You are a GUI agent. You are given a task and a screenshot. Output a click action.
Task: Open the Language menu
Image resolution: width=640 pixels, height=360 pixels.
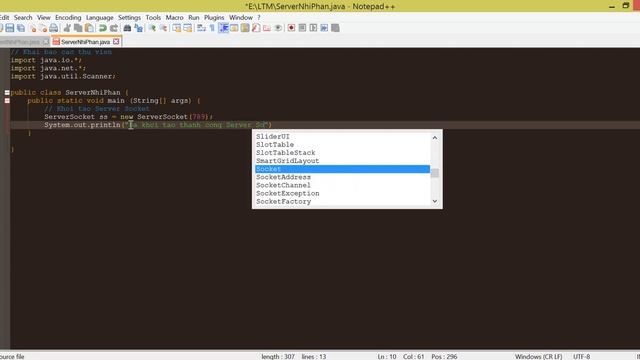[x=100, y=18]
